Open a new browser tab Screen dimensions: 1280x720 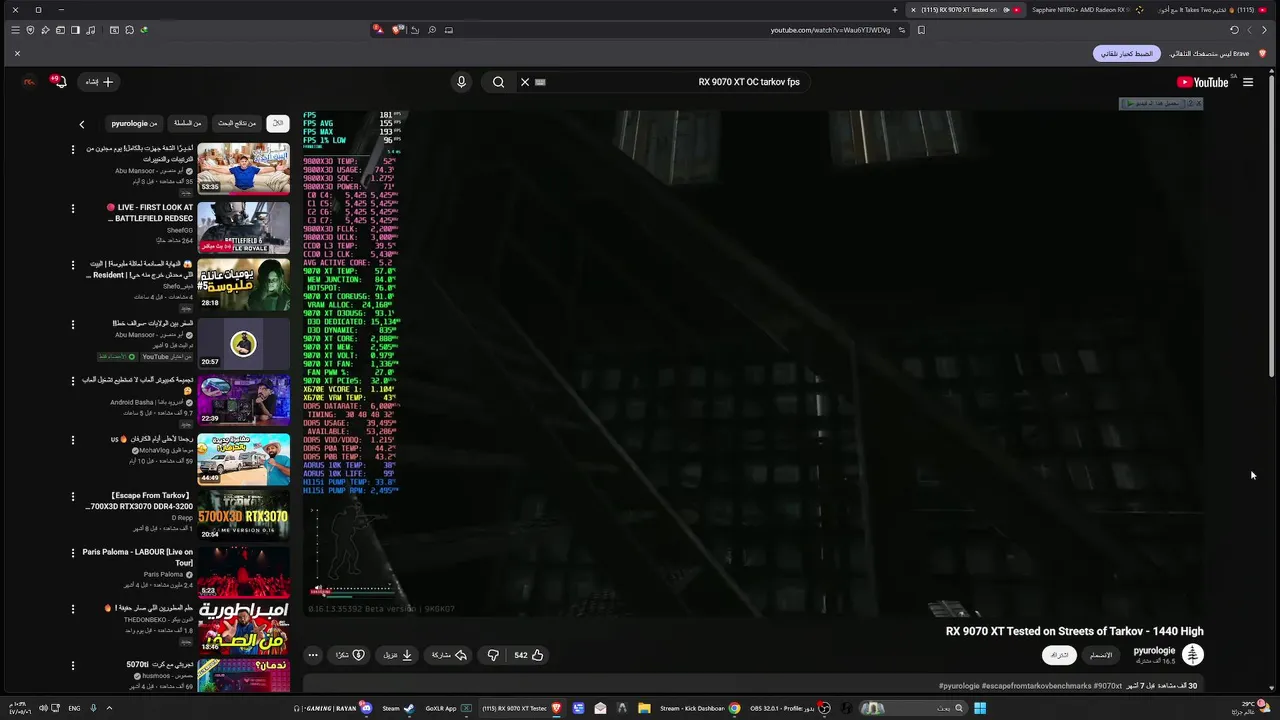point(895,10)
